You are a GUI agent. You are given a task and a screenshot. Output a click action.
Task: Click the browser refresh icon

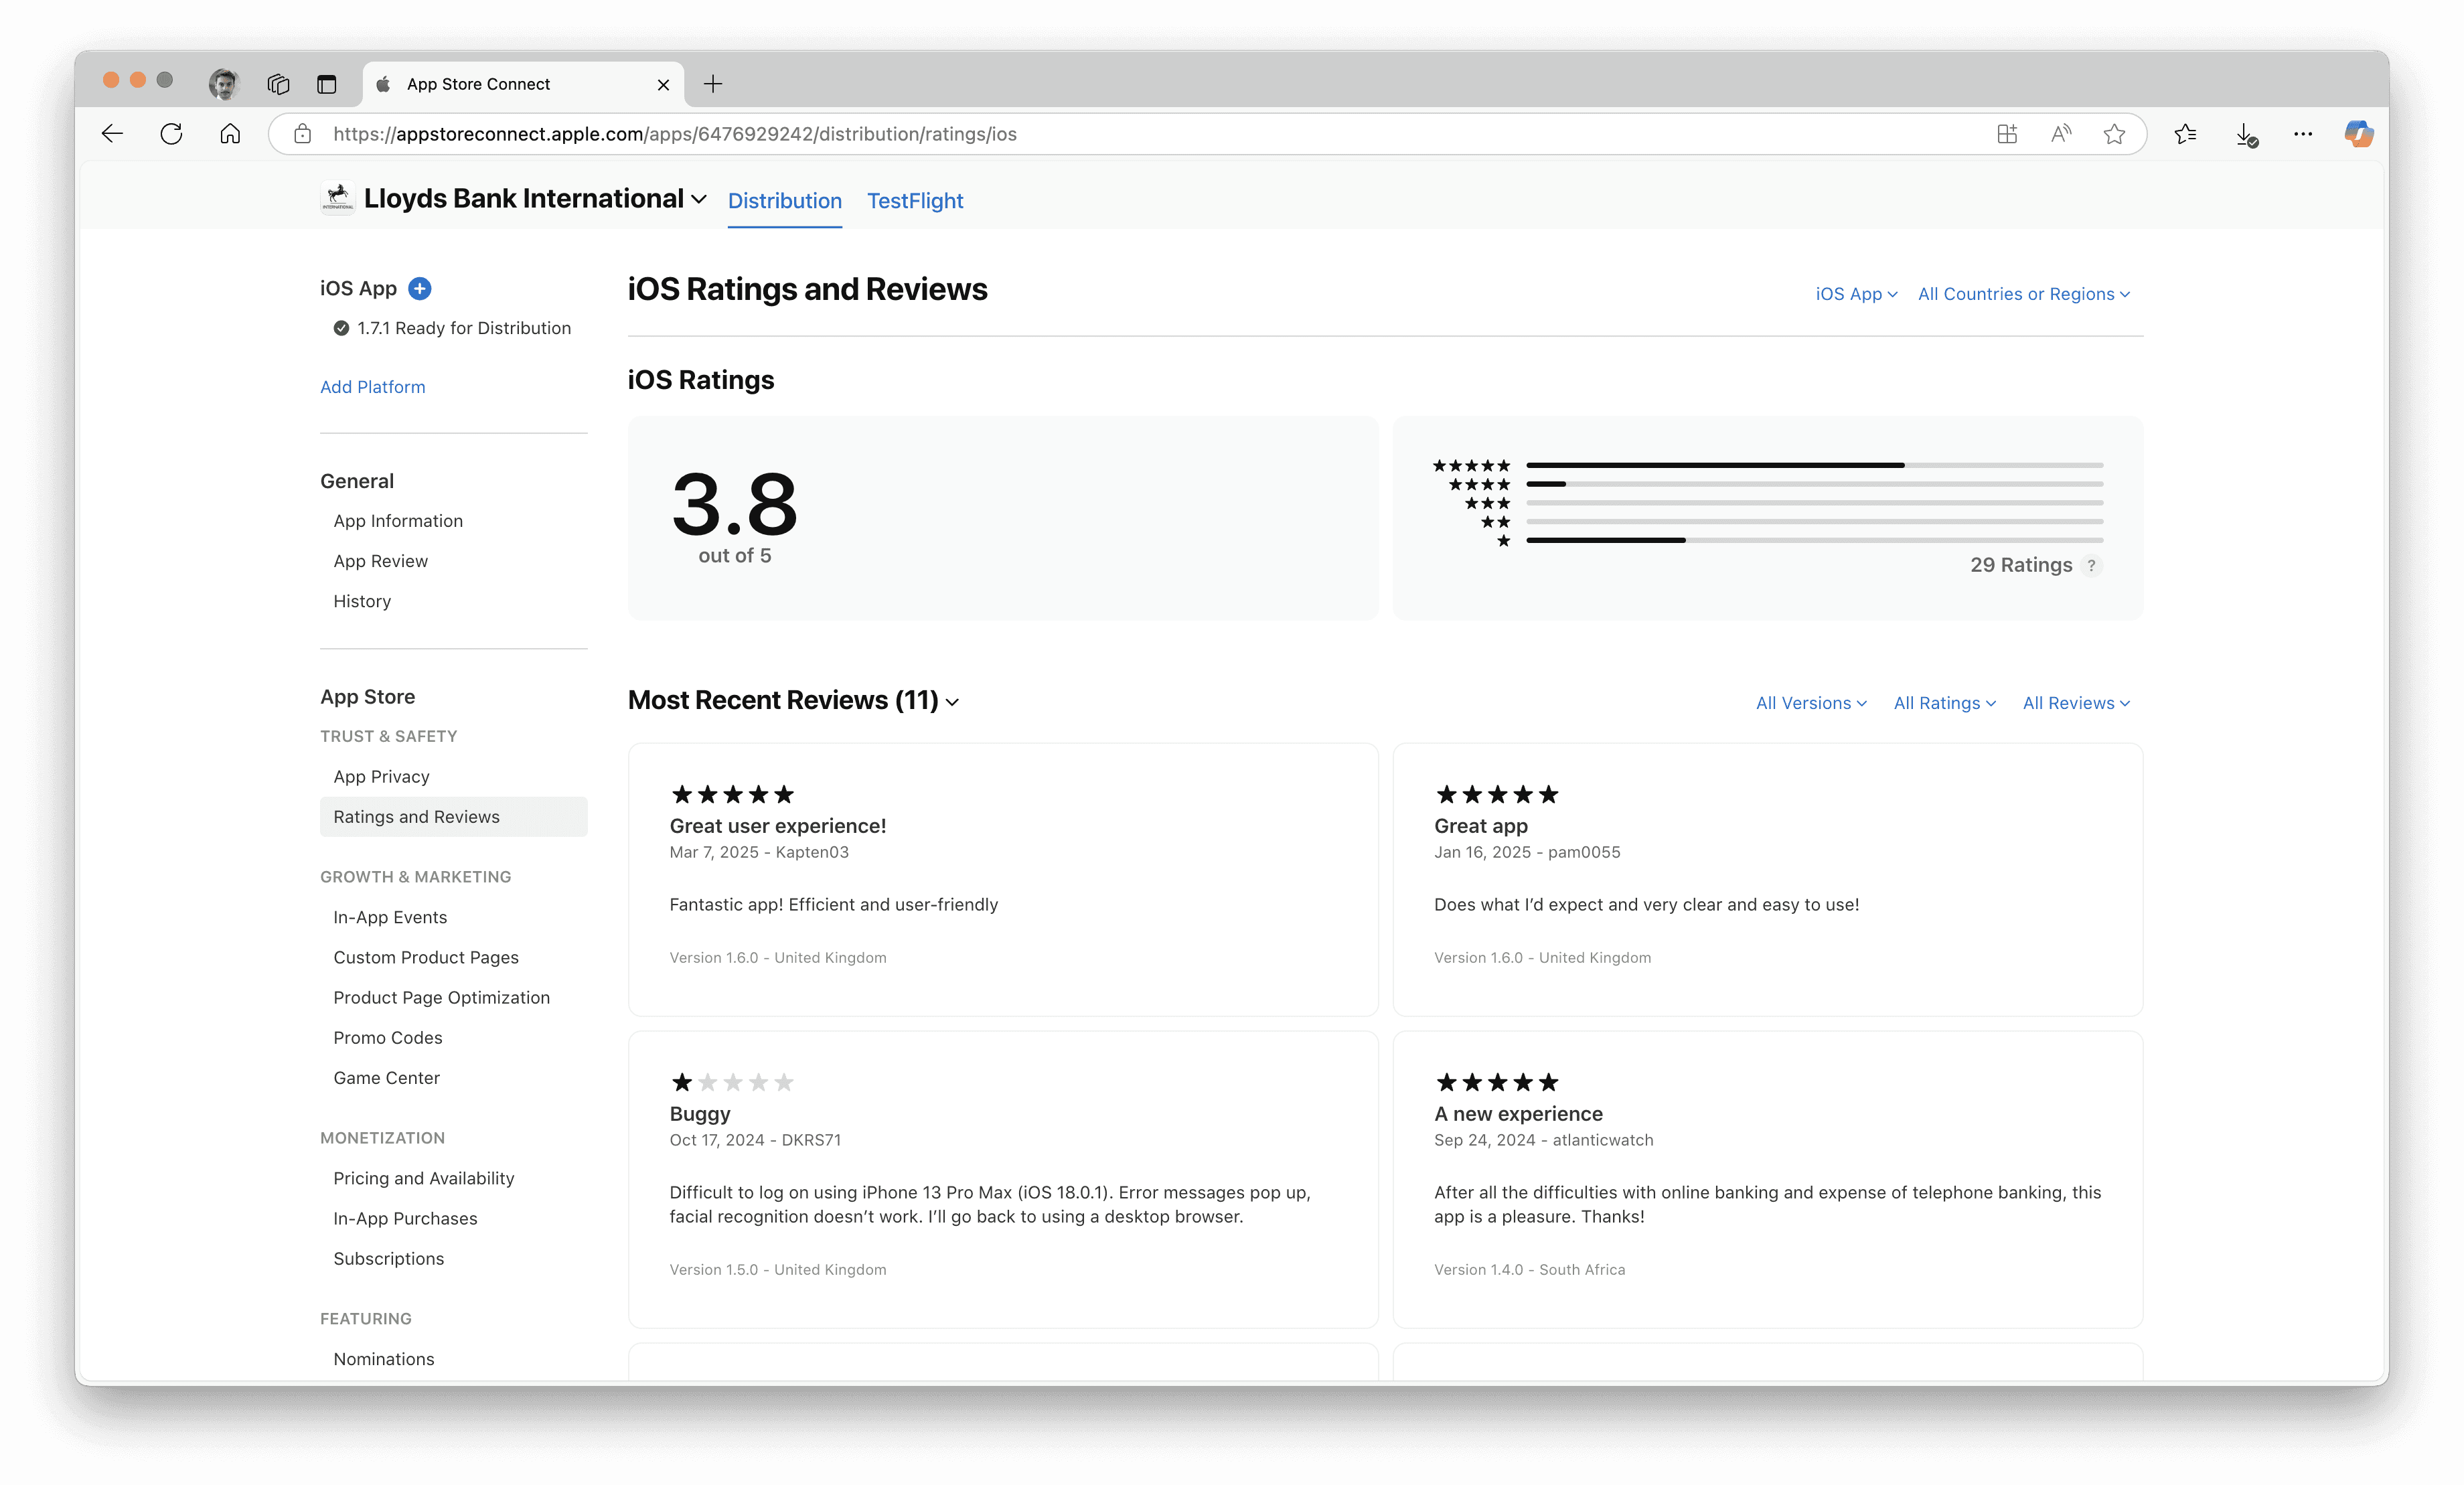click(171, 134)
